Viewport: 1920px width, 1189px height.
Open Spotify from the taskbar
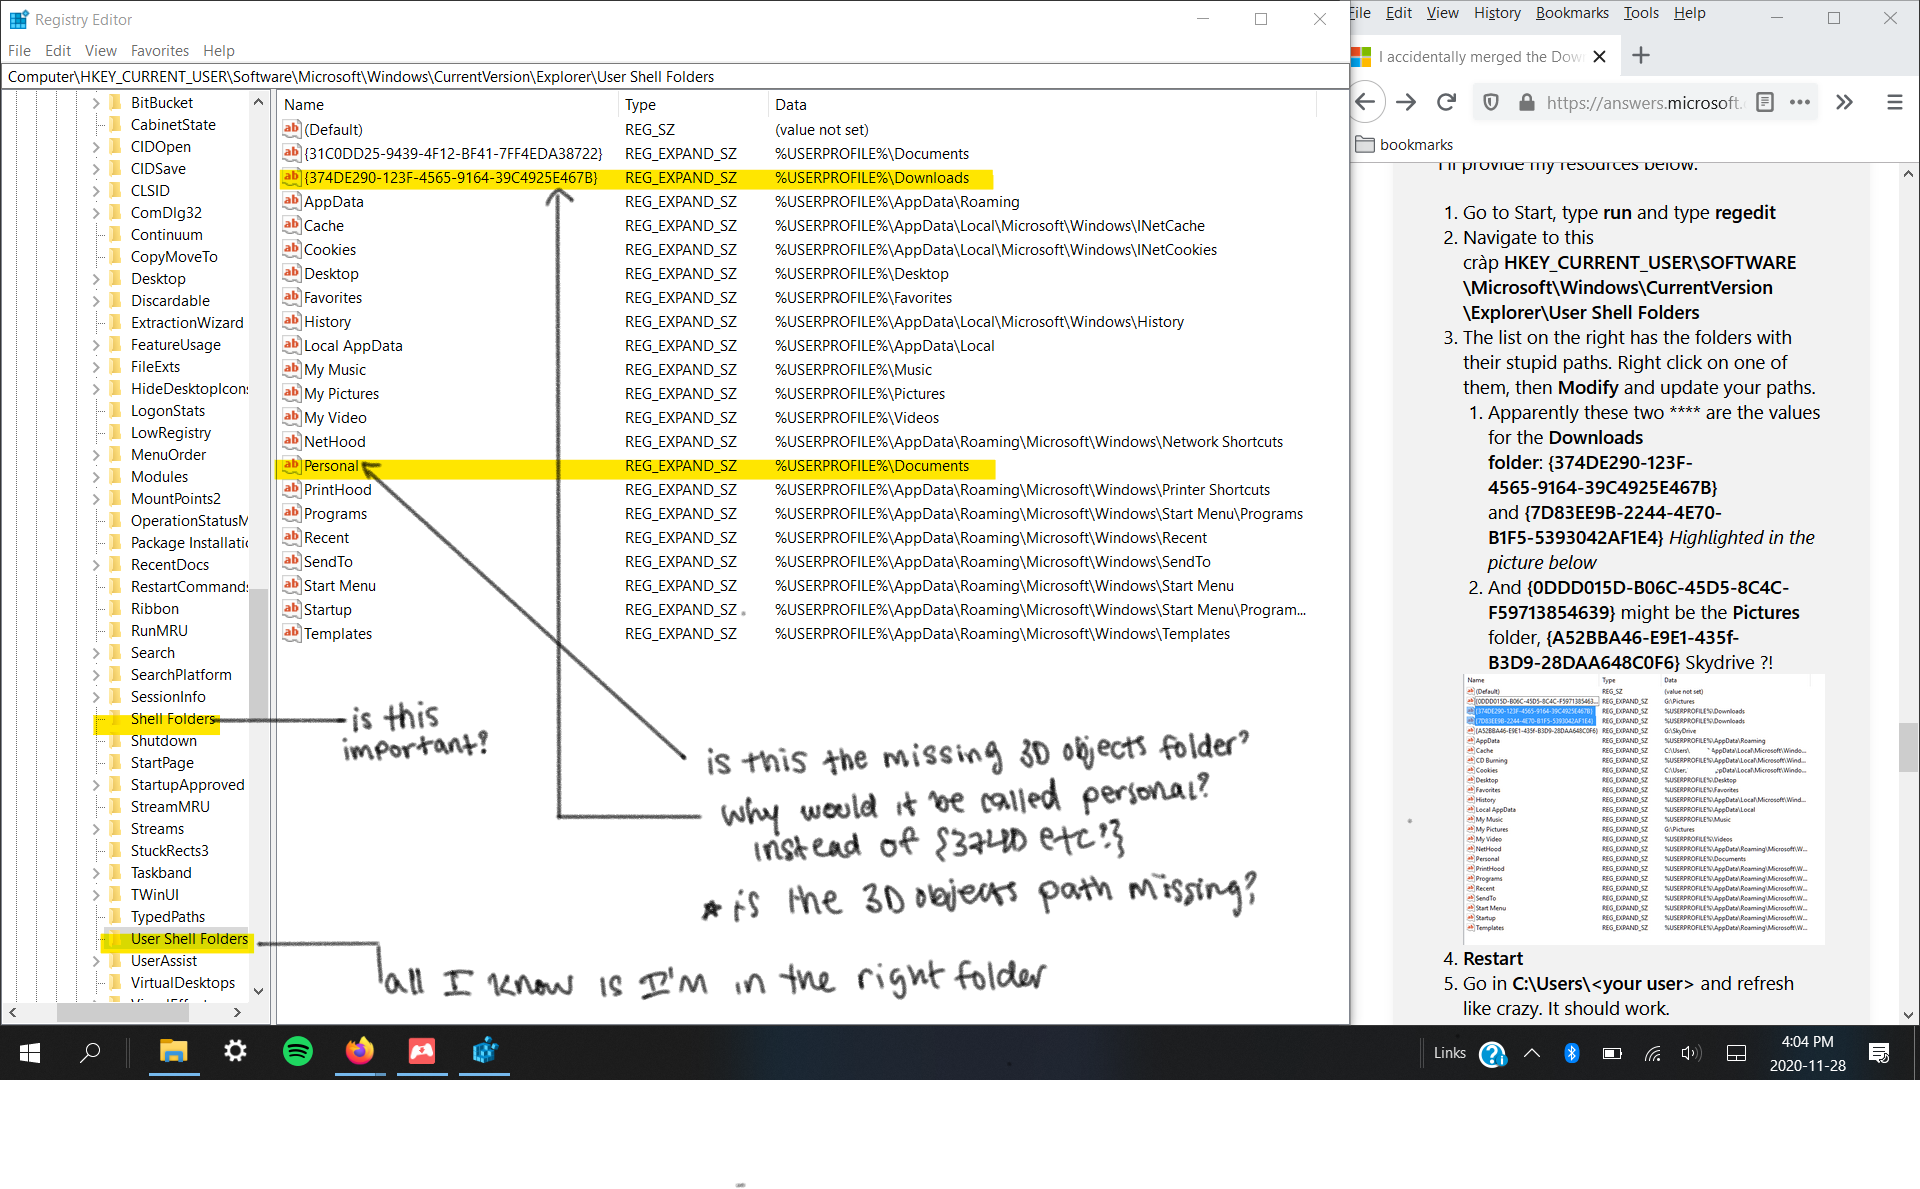[x=298, y=1051]
